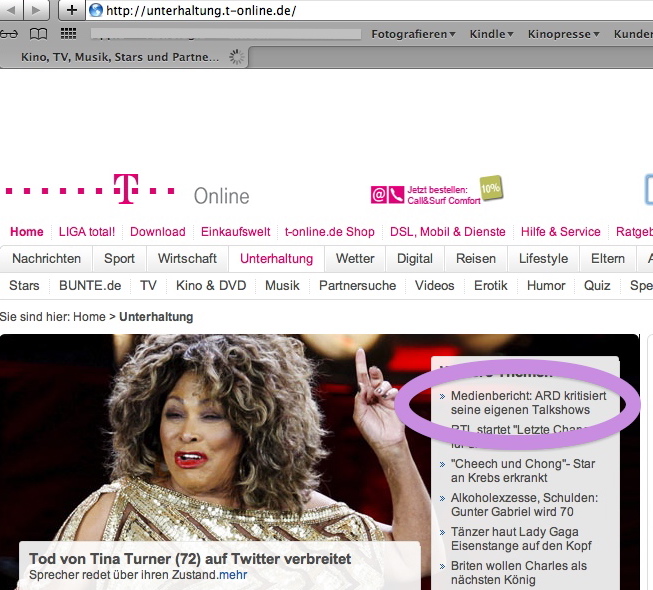This screenshot has width=653, height=590.
Task: Click the green 10% discount badge
Action: tap(491, 188)
